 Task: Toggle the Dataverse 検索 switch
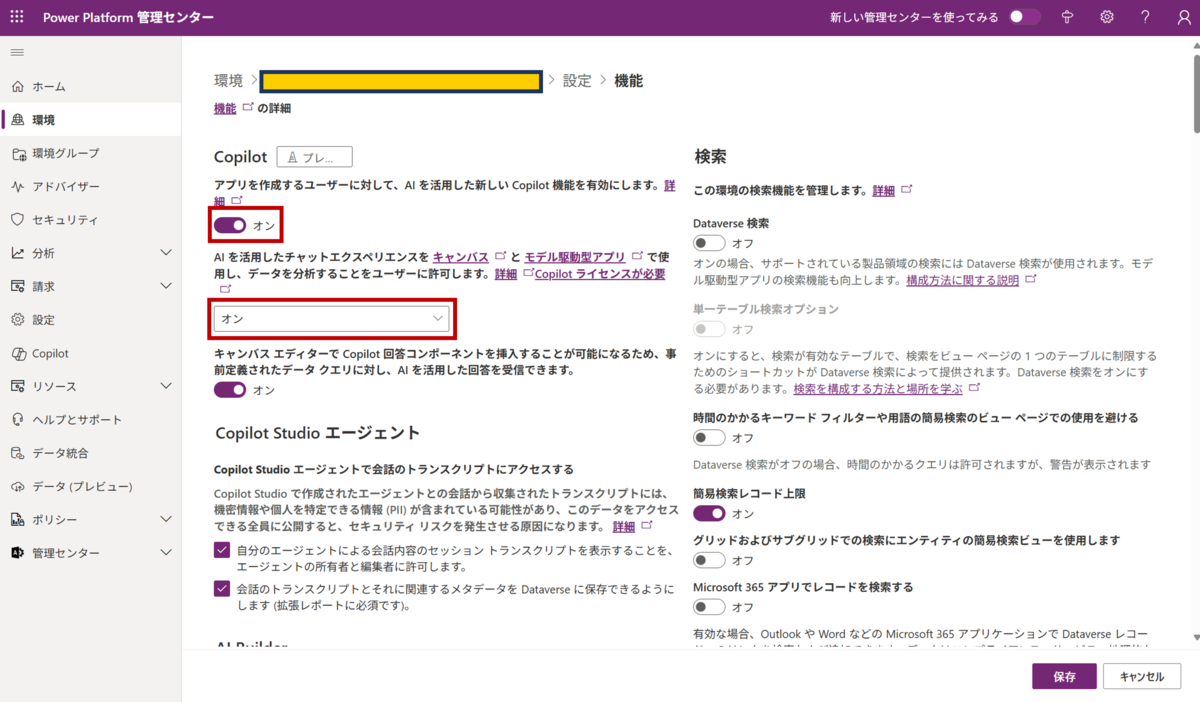(709, 243)
